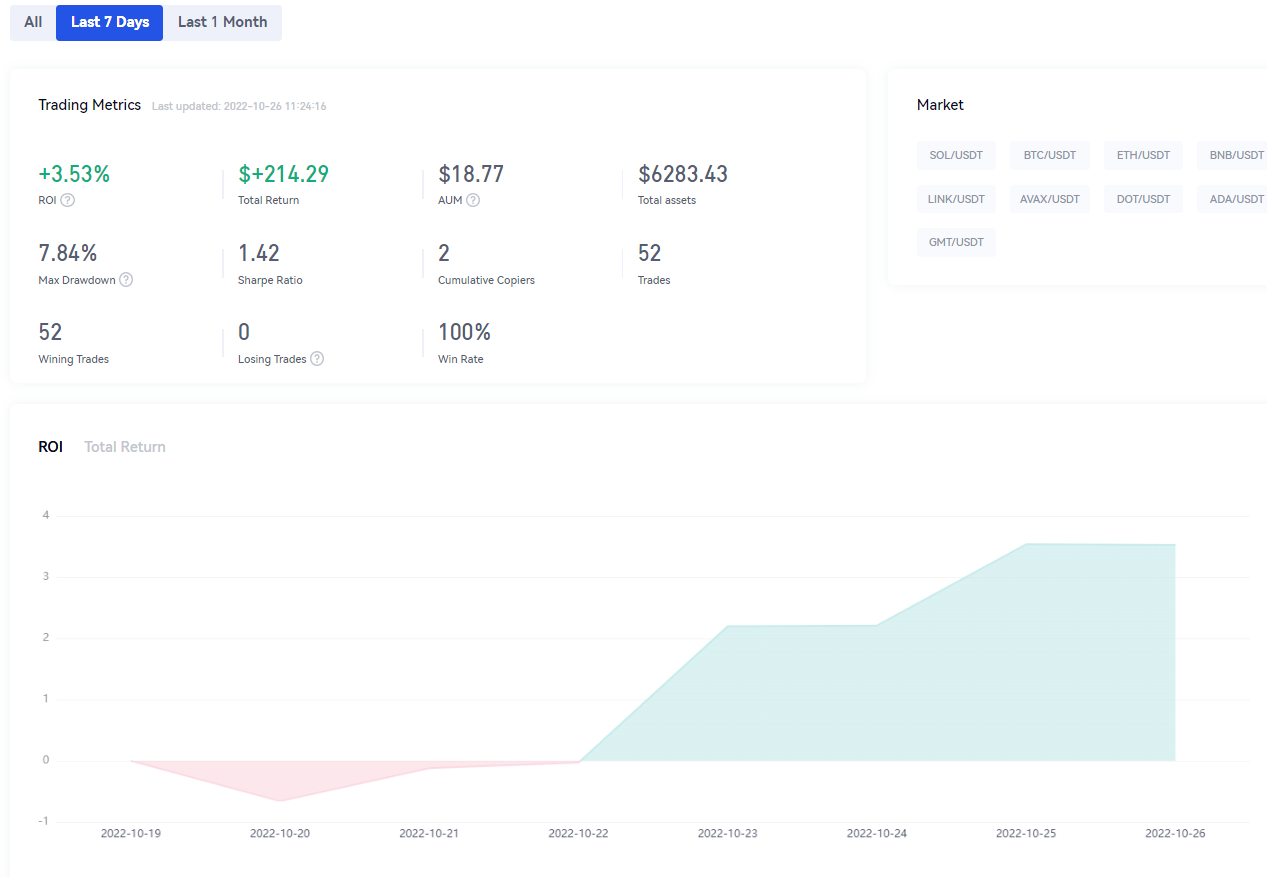The width and height of the screenshot is (1267, 877).
Task: Show the Total Return chart tab
Action: [125, 447]
